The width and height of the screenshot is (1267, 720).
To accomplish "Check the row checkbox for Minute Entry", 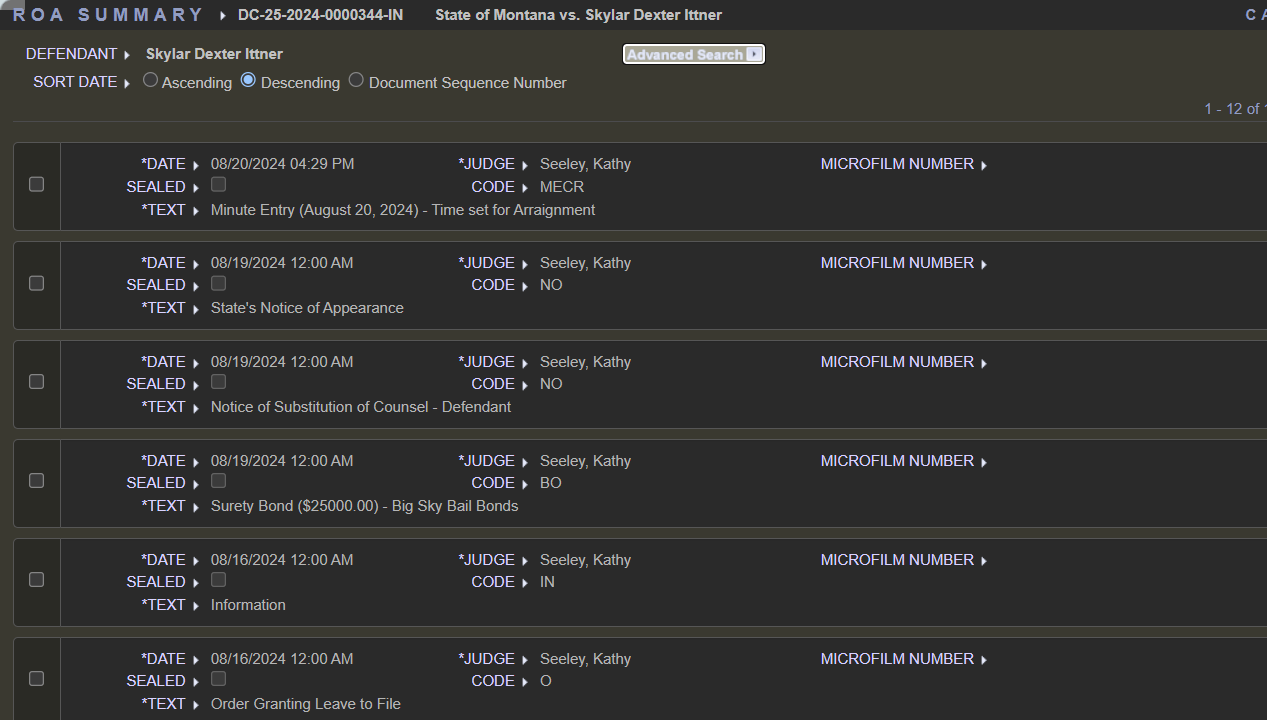I will click(37, 184).
